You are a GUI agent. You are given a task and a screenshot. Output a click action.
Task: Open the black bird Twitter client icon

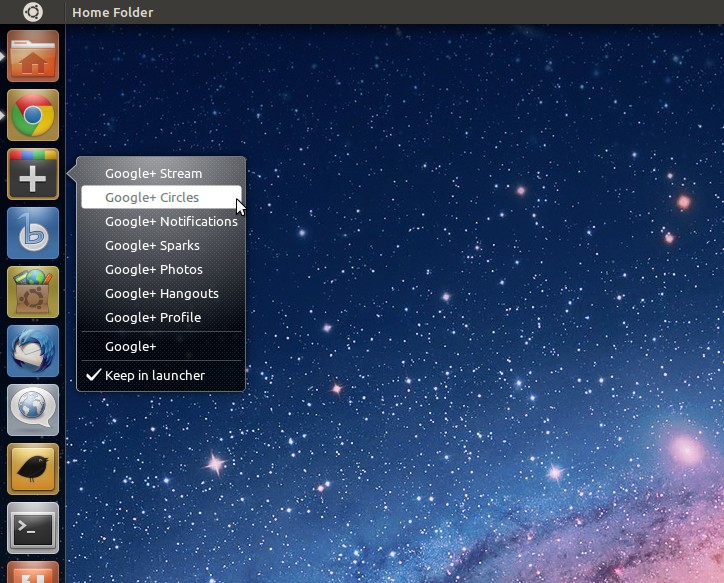(33, 469)
